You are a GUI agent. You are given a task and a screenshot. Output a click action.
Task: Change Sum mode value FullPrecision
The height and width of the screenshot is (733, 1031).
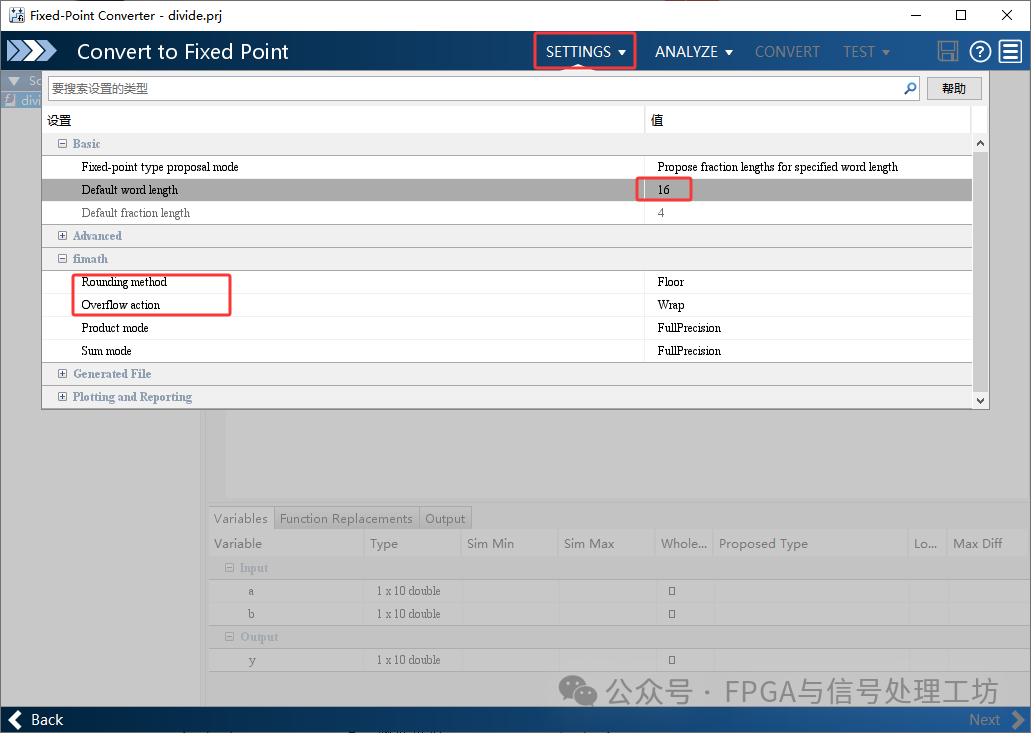[807, 350]
